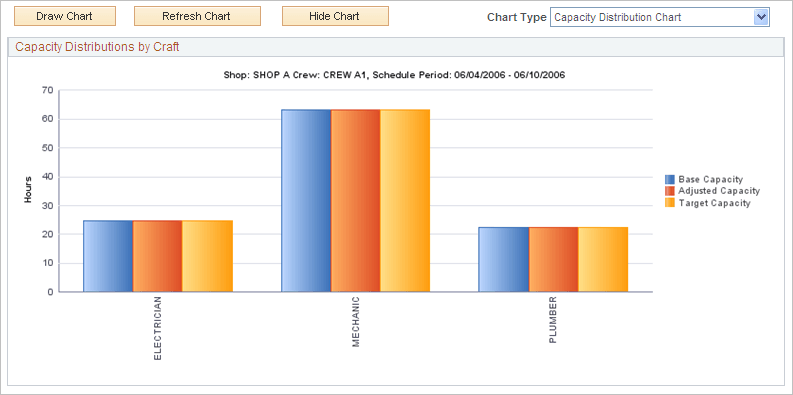Select the Capacity Distribution Chart combo box
793x395 pixels.
click(x=659, y=17)
